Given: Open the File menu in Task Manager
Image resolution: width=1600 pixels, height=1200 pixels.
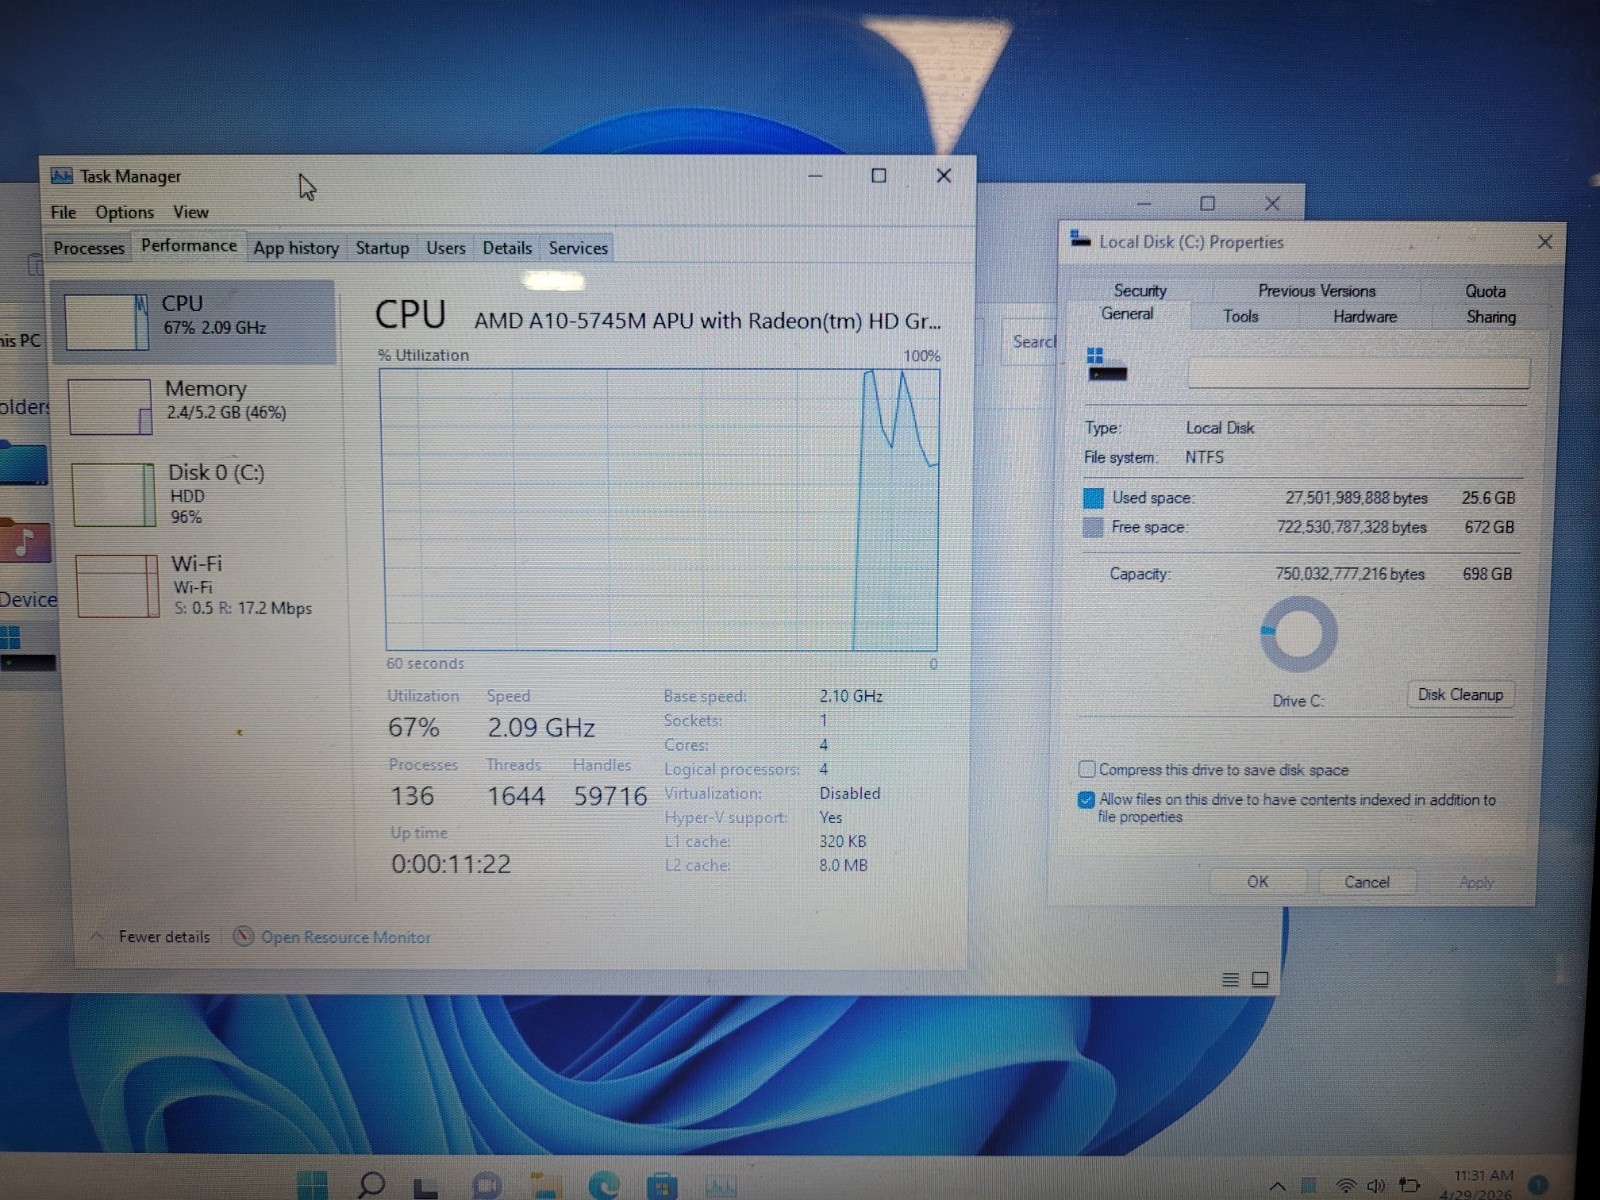Looking at the screenshot, I should [x=63, y=212].
